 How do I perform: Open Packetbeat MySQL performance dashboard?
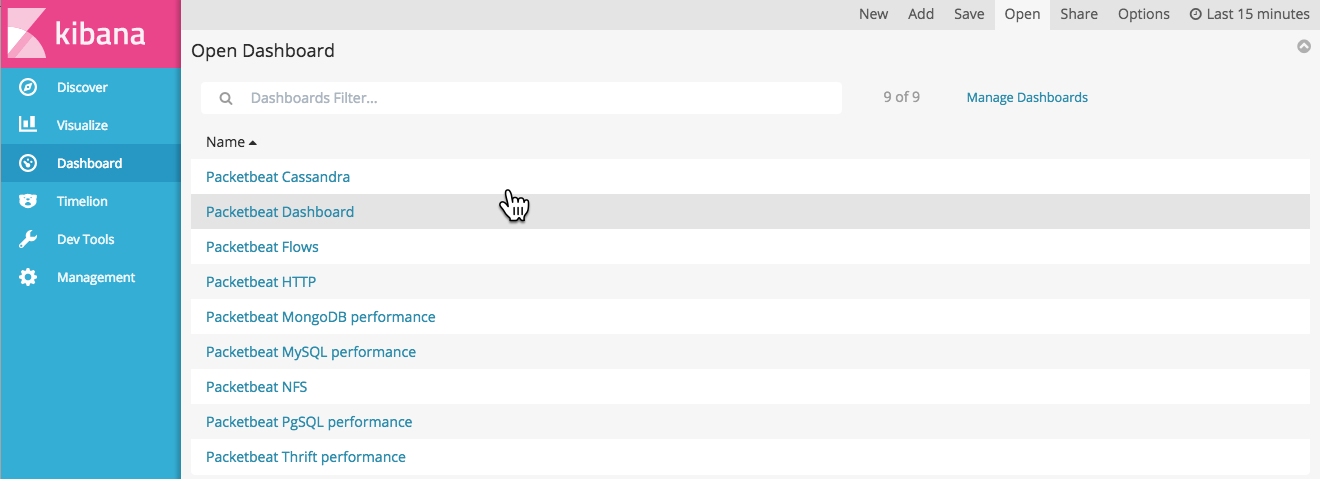pos(311,352)
